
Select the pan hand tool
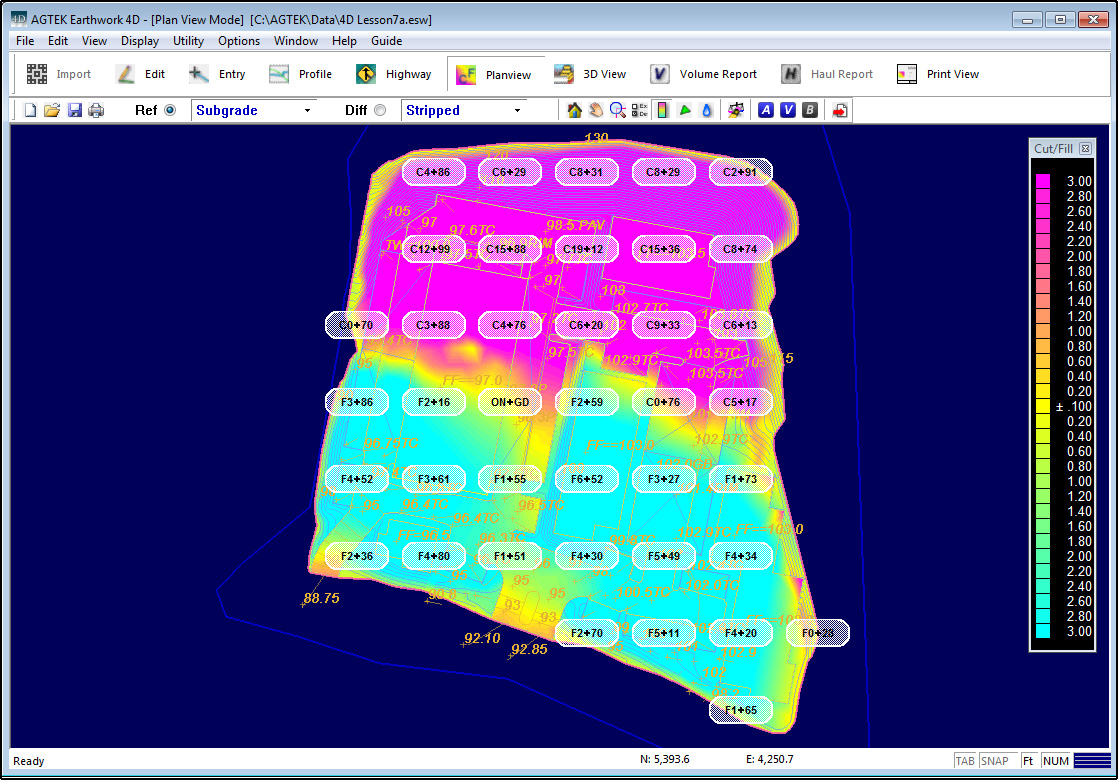(x=596, y=110)
